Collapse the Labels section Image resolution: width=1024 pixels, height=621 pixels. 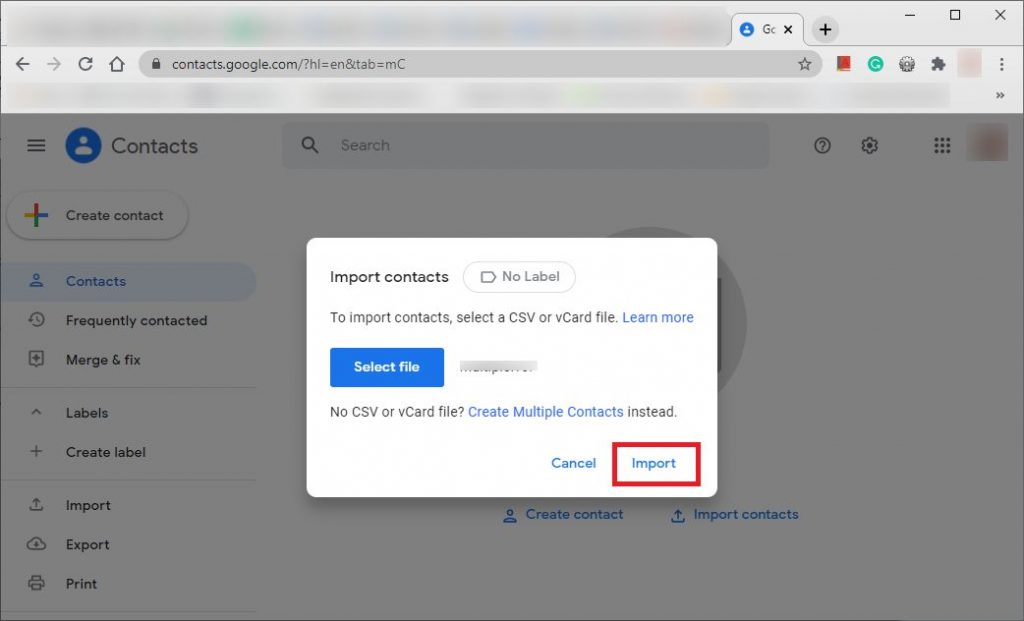(x=36, y=412)
